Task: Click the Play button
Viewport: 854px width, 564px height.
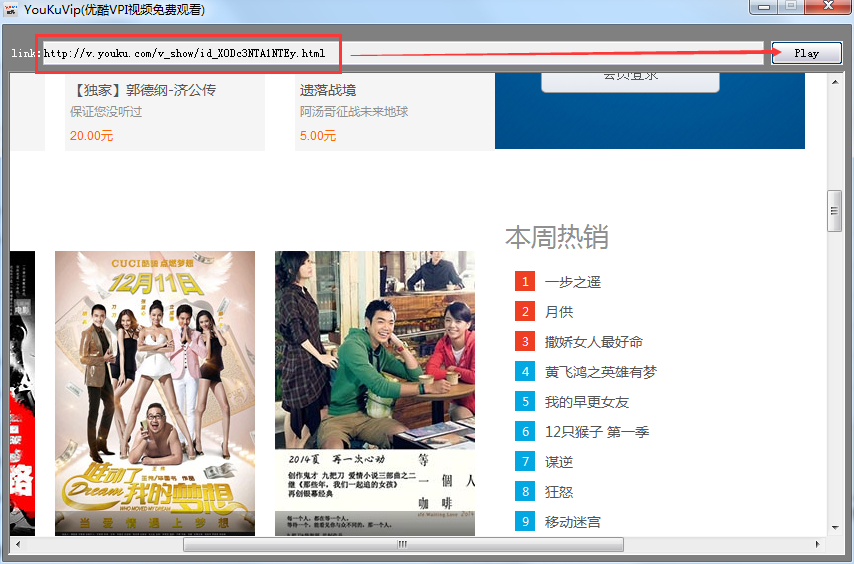Action: [x=807, y=53]
